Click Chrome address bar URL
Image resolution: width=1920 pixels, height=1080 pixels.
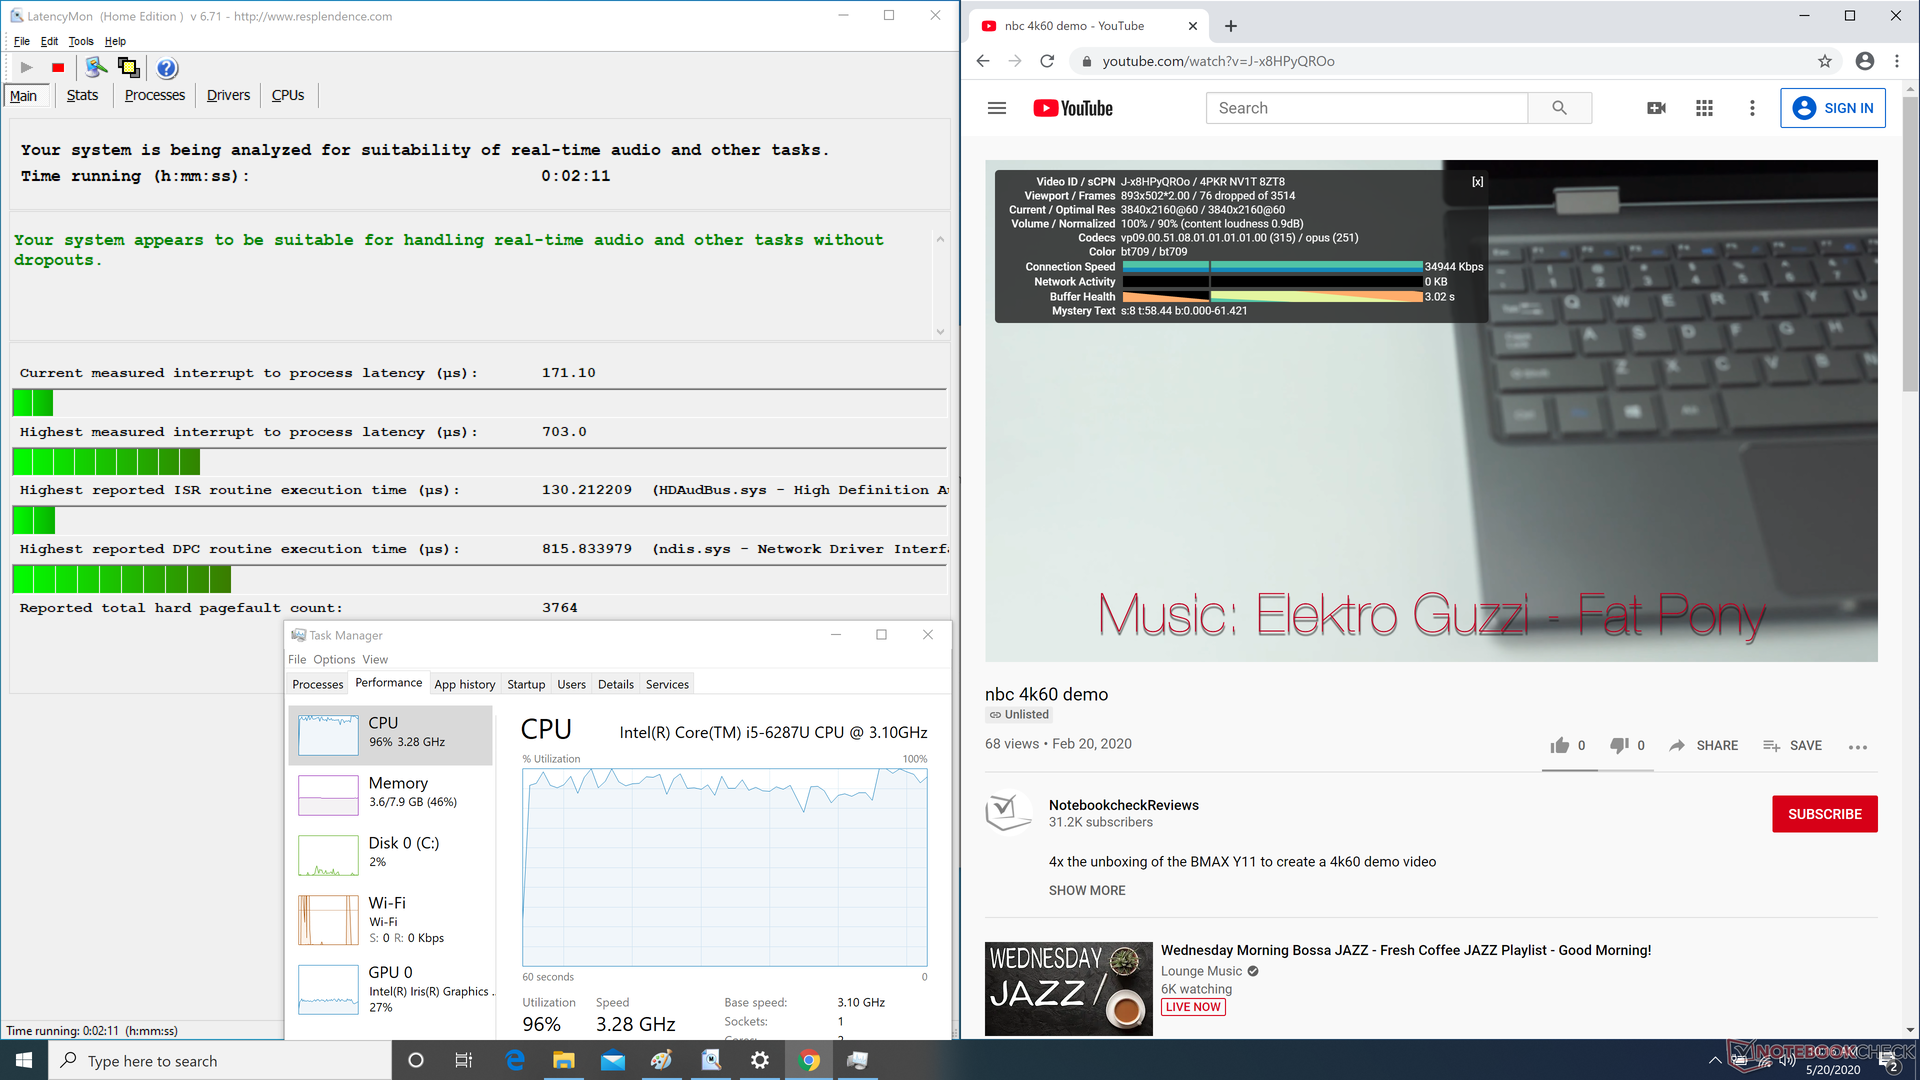click(x=1218, y=61)
